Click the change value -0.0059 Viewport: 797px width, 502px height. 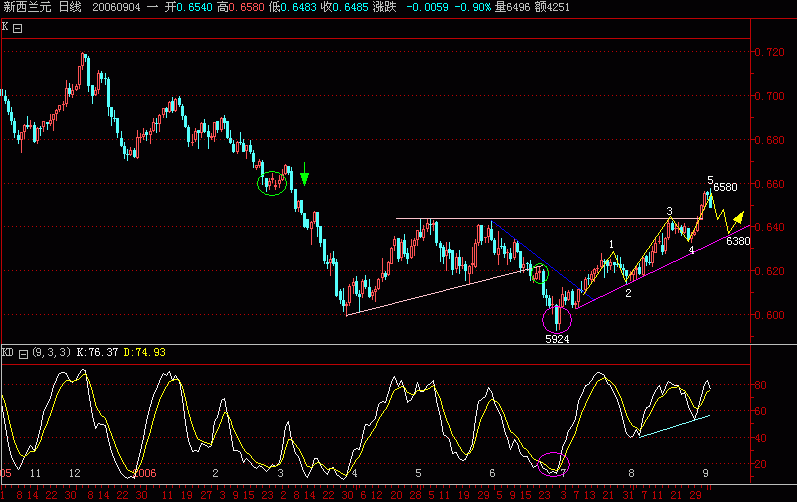pos(428,8)
